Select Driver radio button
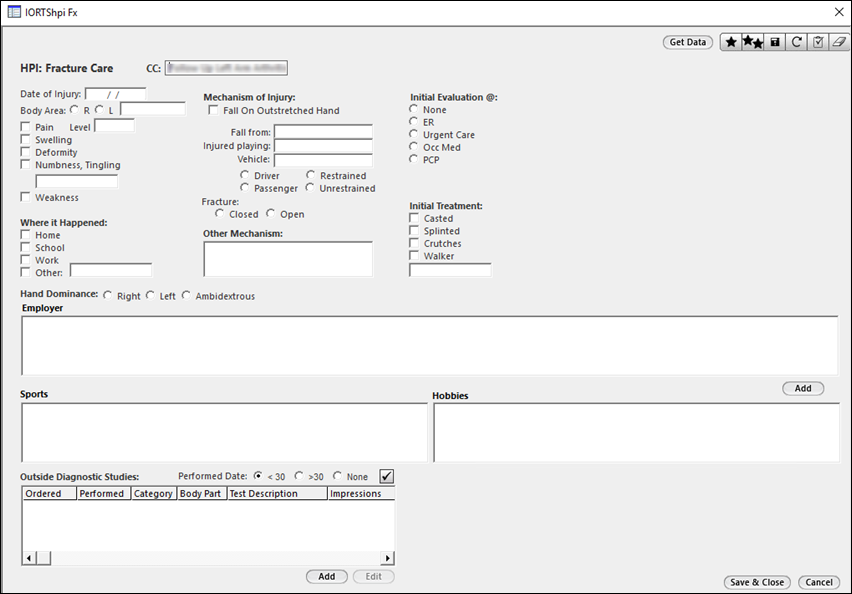The image size is (852, 594). tap(245, 174)
